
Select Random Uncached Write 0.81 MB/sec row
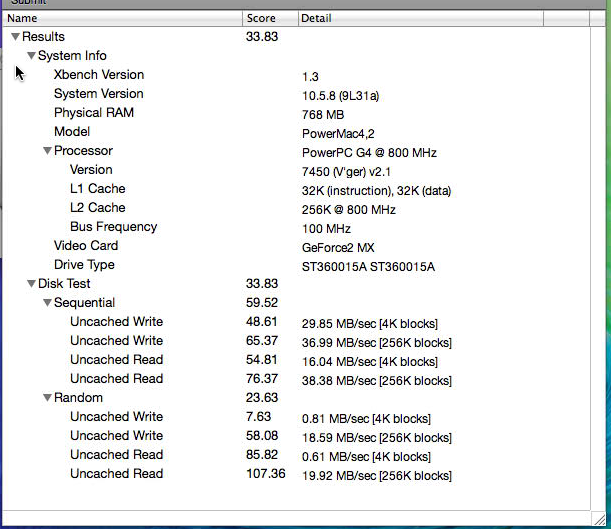click(296, 417)
